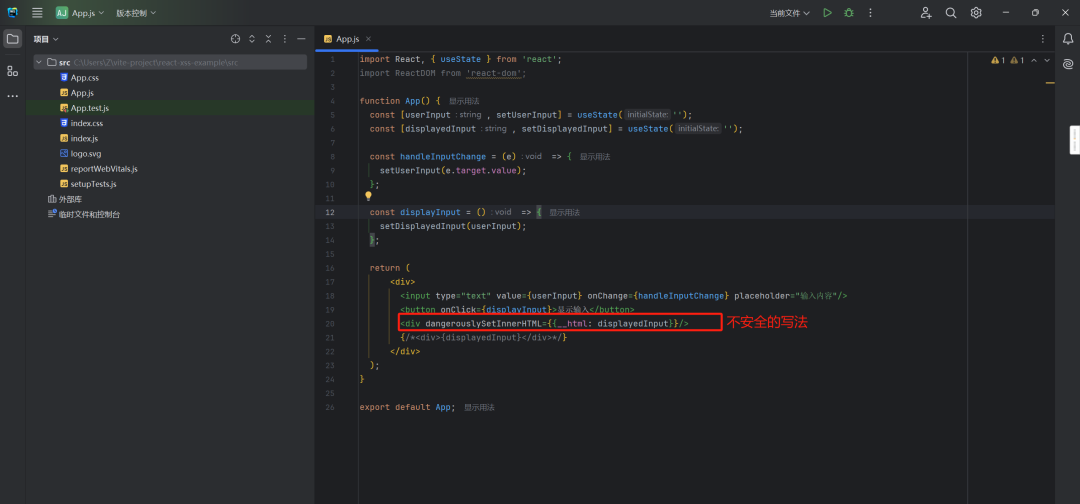Select App.css in project tree

click(x=85, y=78)
